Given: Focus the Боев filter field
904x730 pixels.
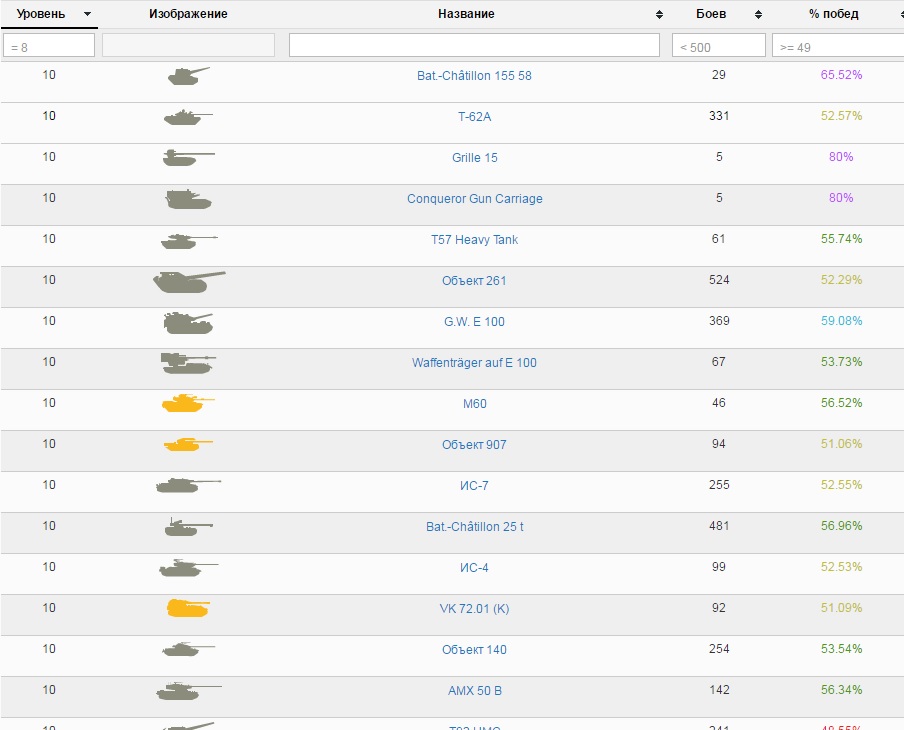Looking at the screenshot, I should point(719,46).
